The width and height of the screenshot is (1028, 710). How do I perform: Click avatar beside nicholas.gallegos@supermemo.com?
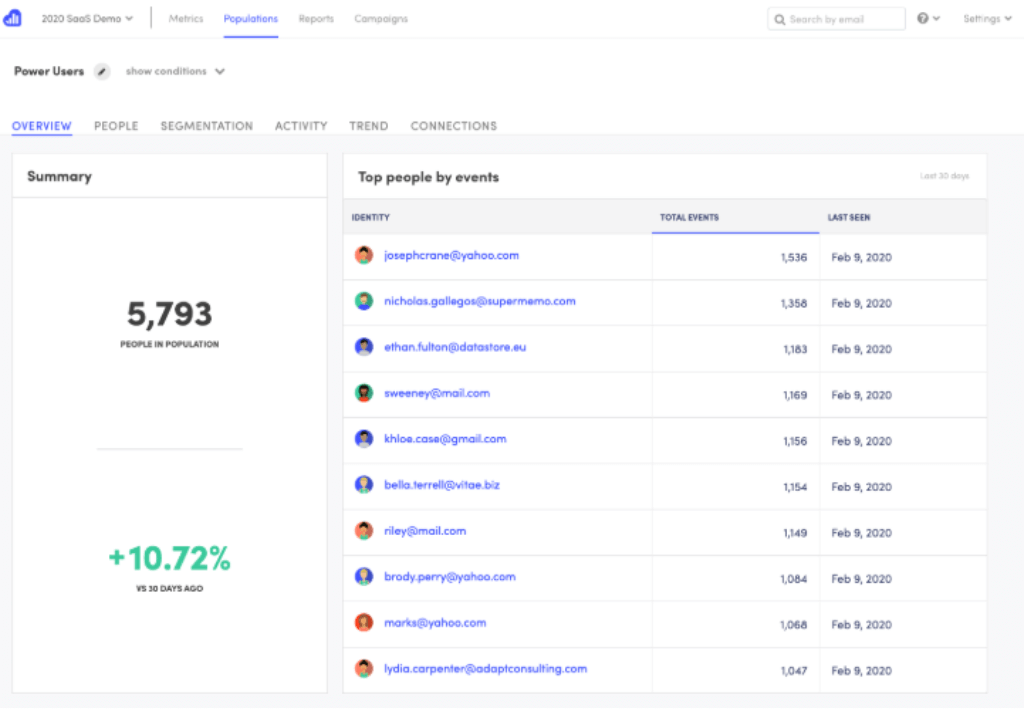pos(364,302)
